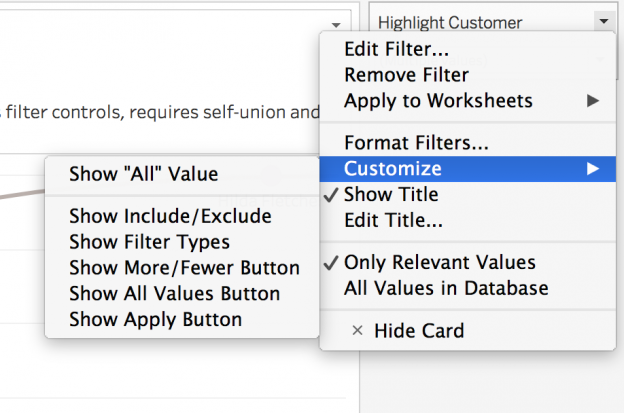
Task: Click the X icon beside Hide Card
Action: click(357, 330)
